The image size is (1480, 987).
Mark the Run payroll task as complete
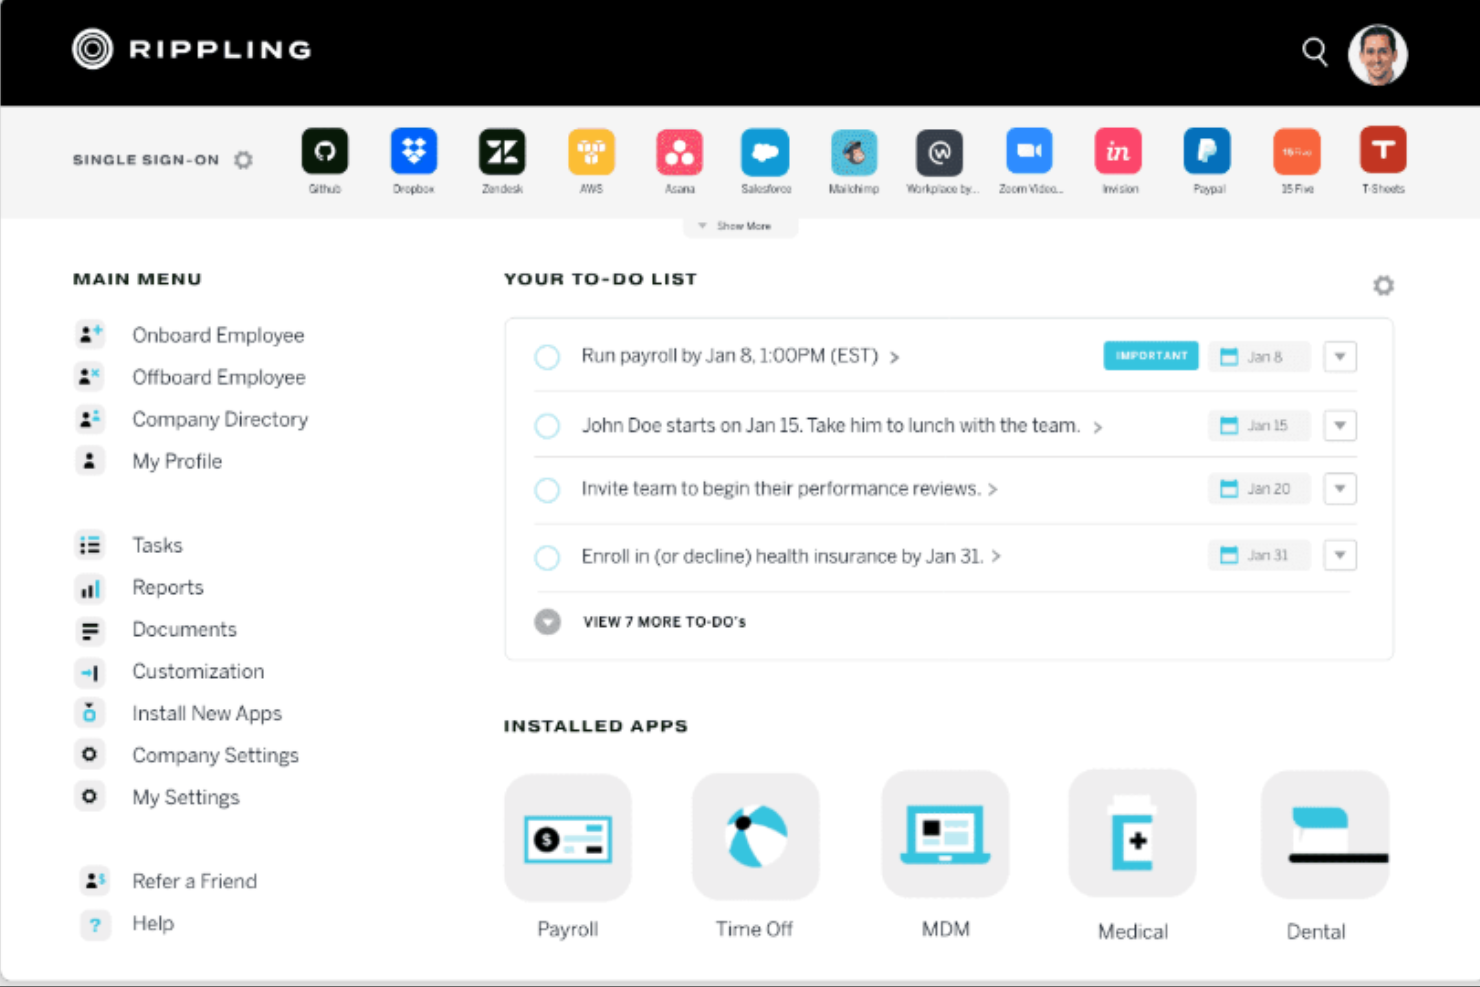(547, 357)
